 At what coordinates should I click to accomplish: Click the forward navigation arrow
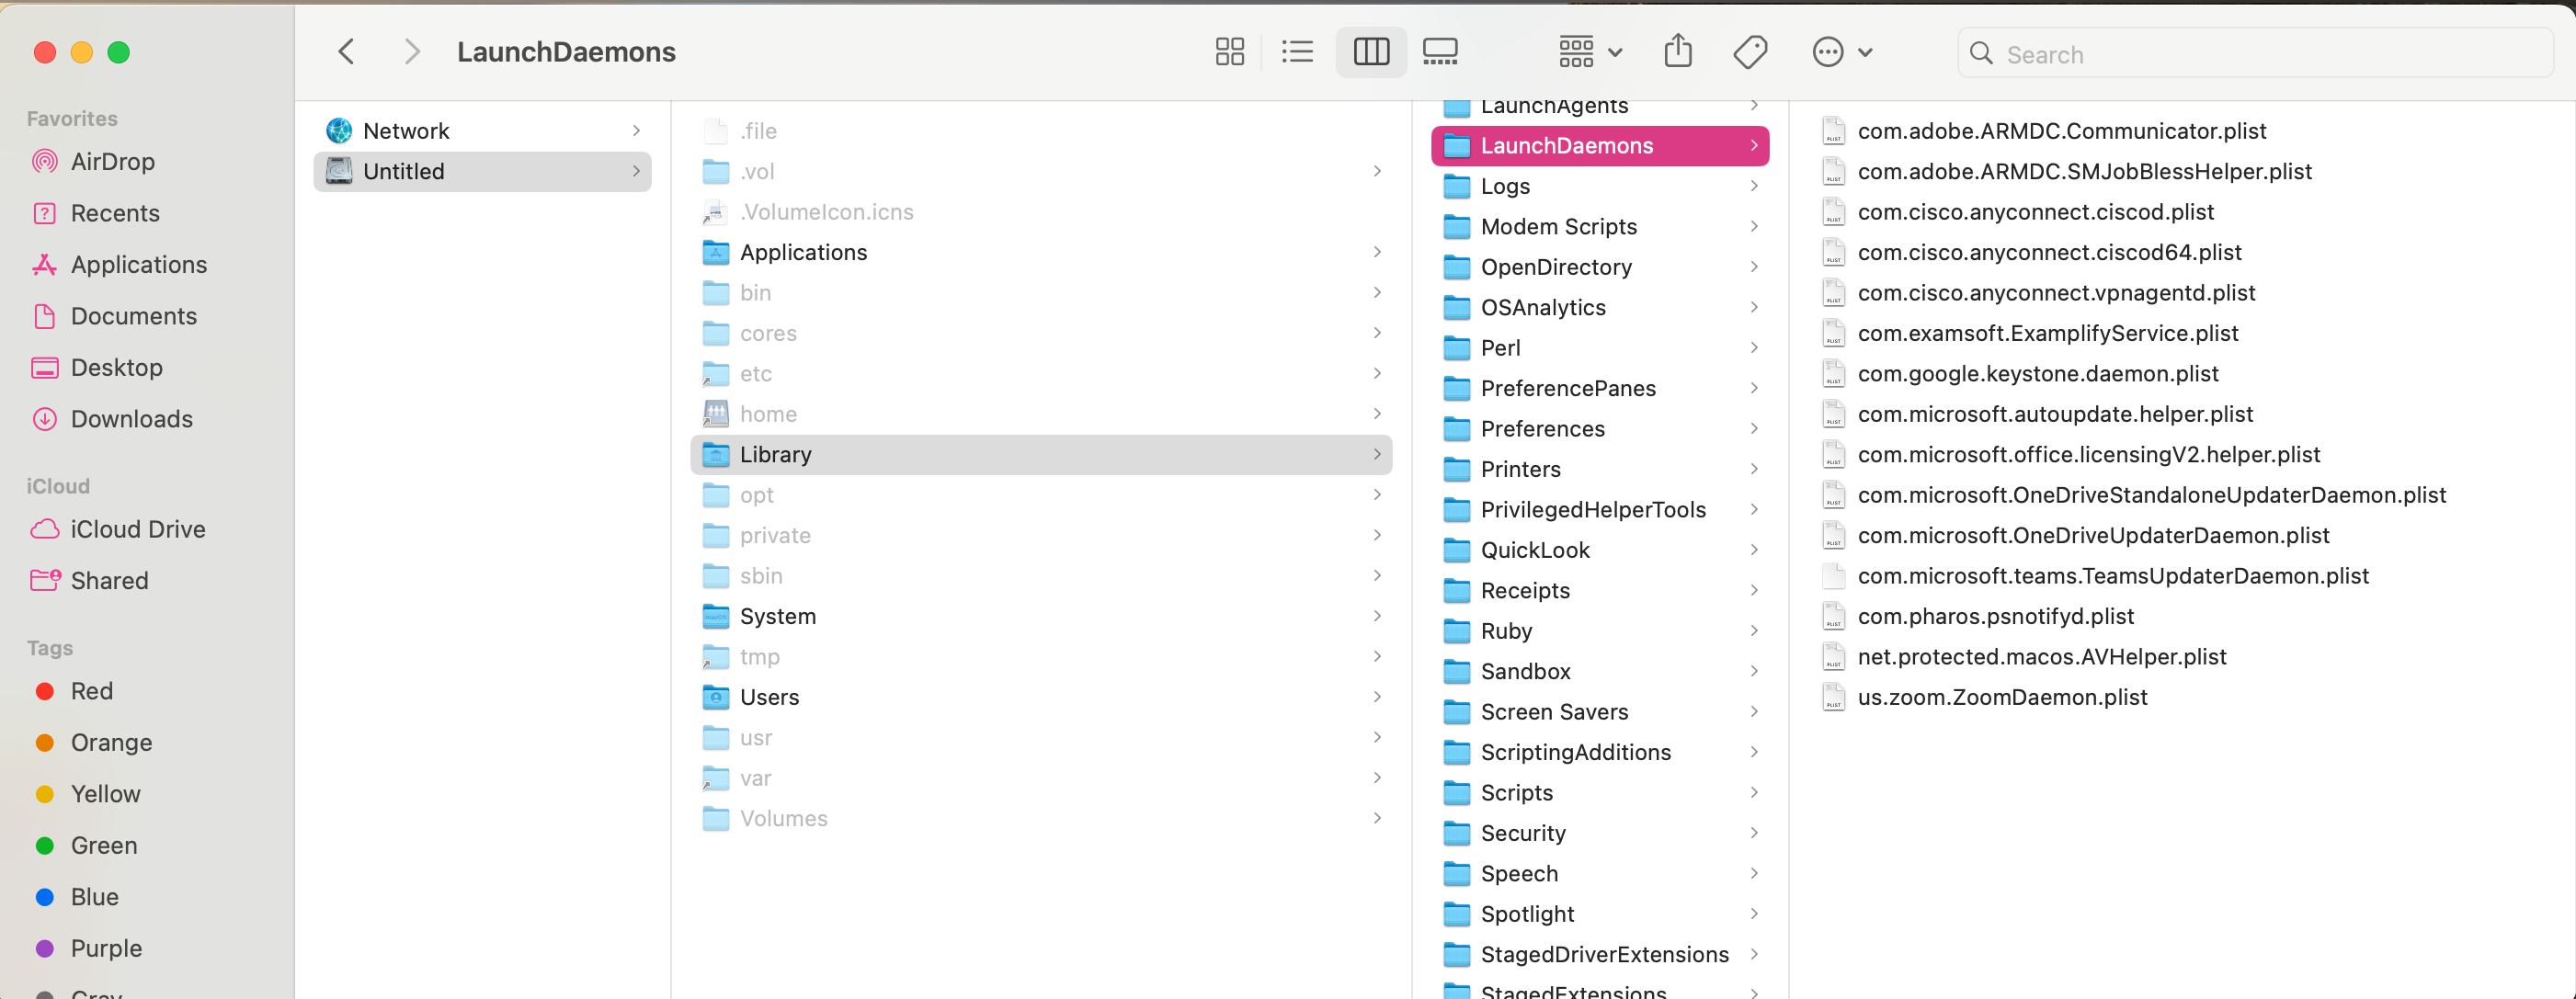pos(411,52)
